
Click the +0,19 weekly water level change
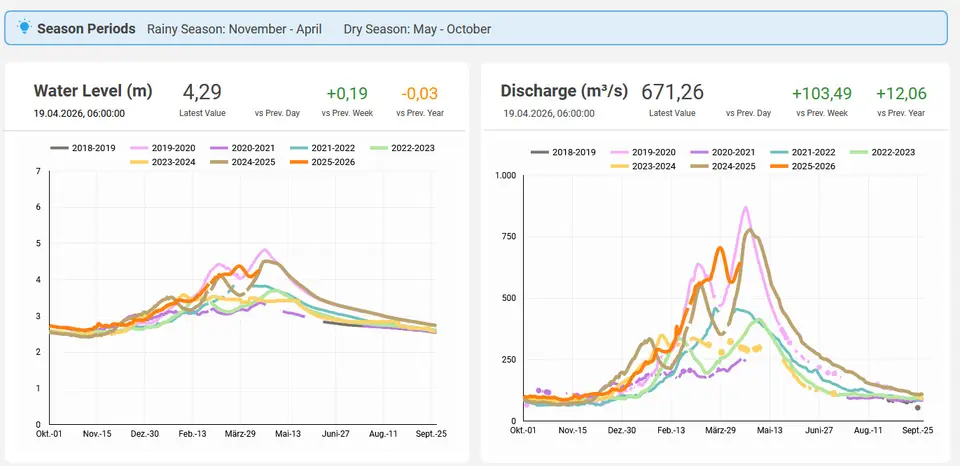tap(347, 94)
